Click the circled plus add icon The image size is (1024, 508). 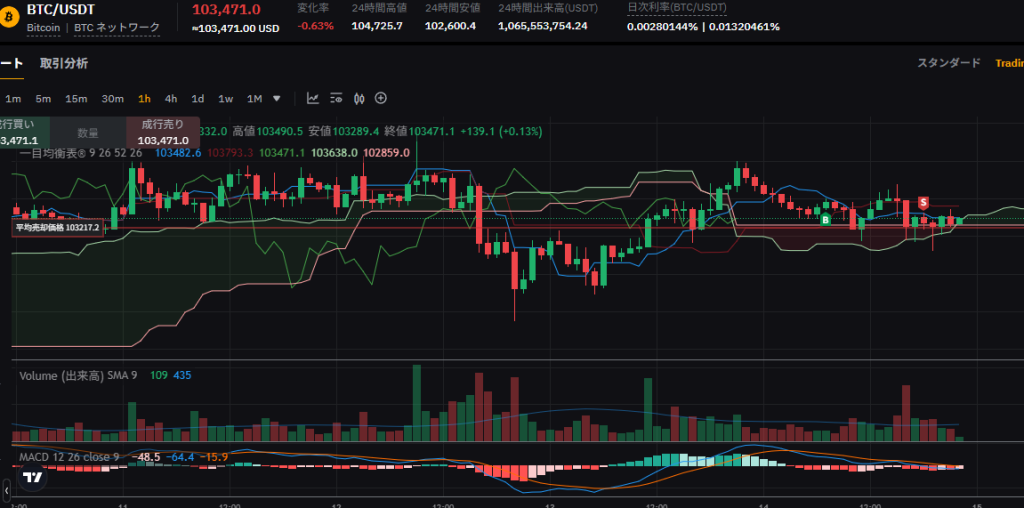coord(381,98)
